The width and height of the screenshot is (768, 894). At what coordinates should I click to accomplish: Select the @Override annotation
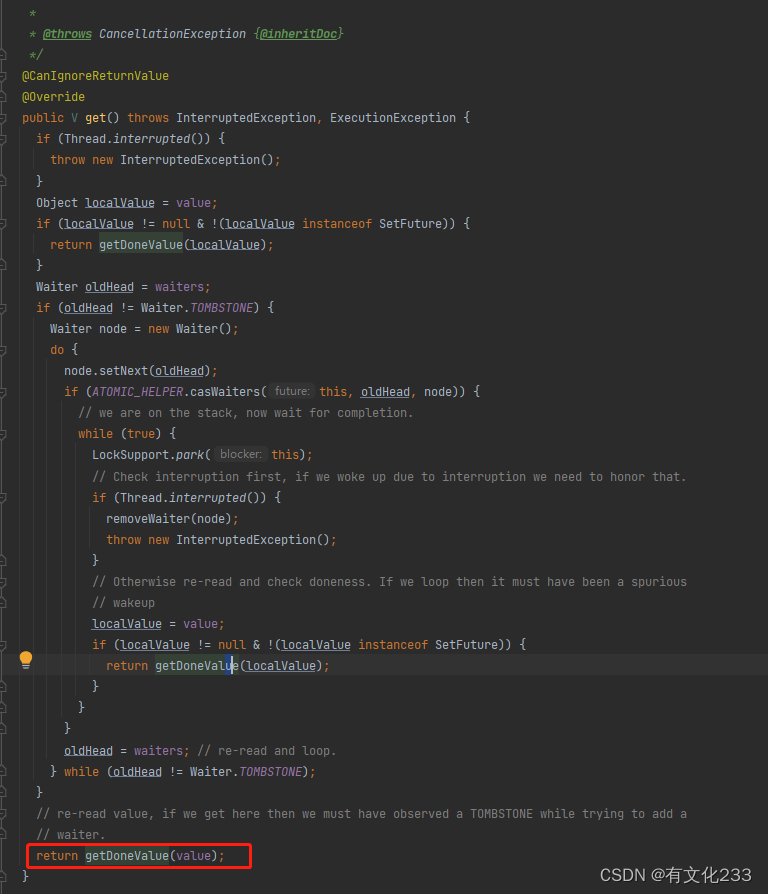(x=53, y=97)
